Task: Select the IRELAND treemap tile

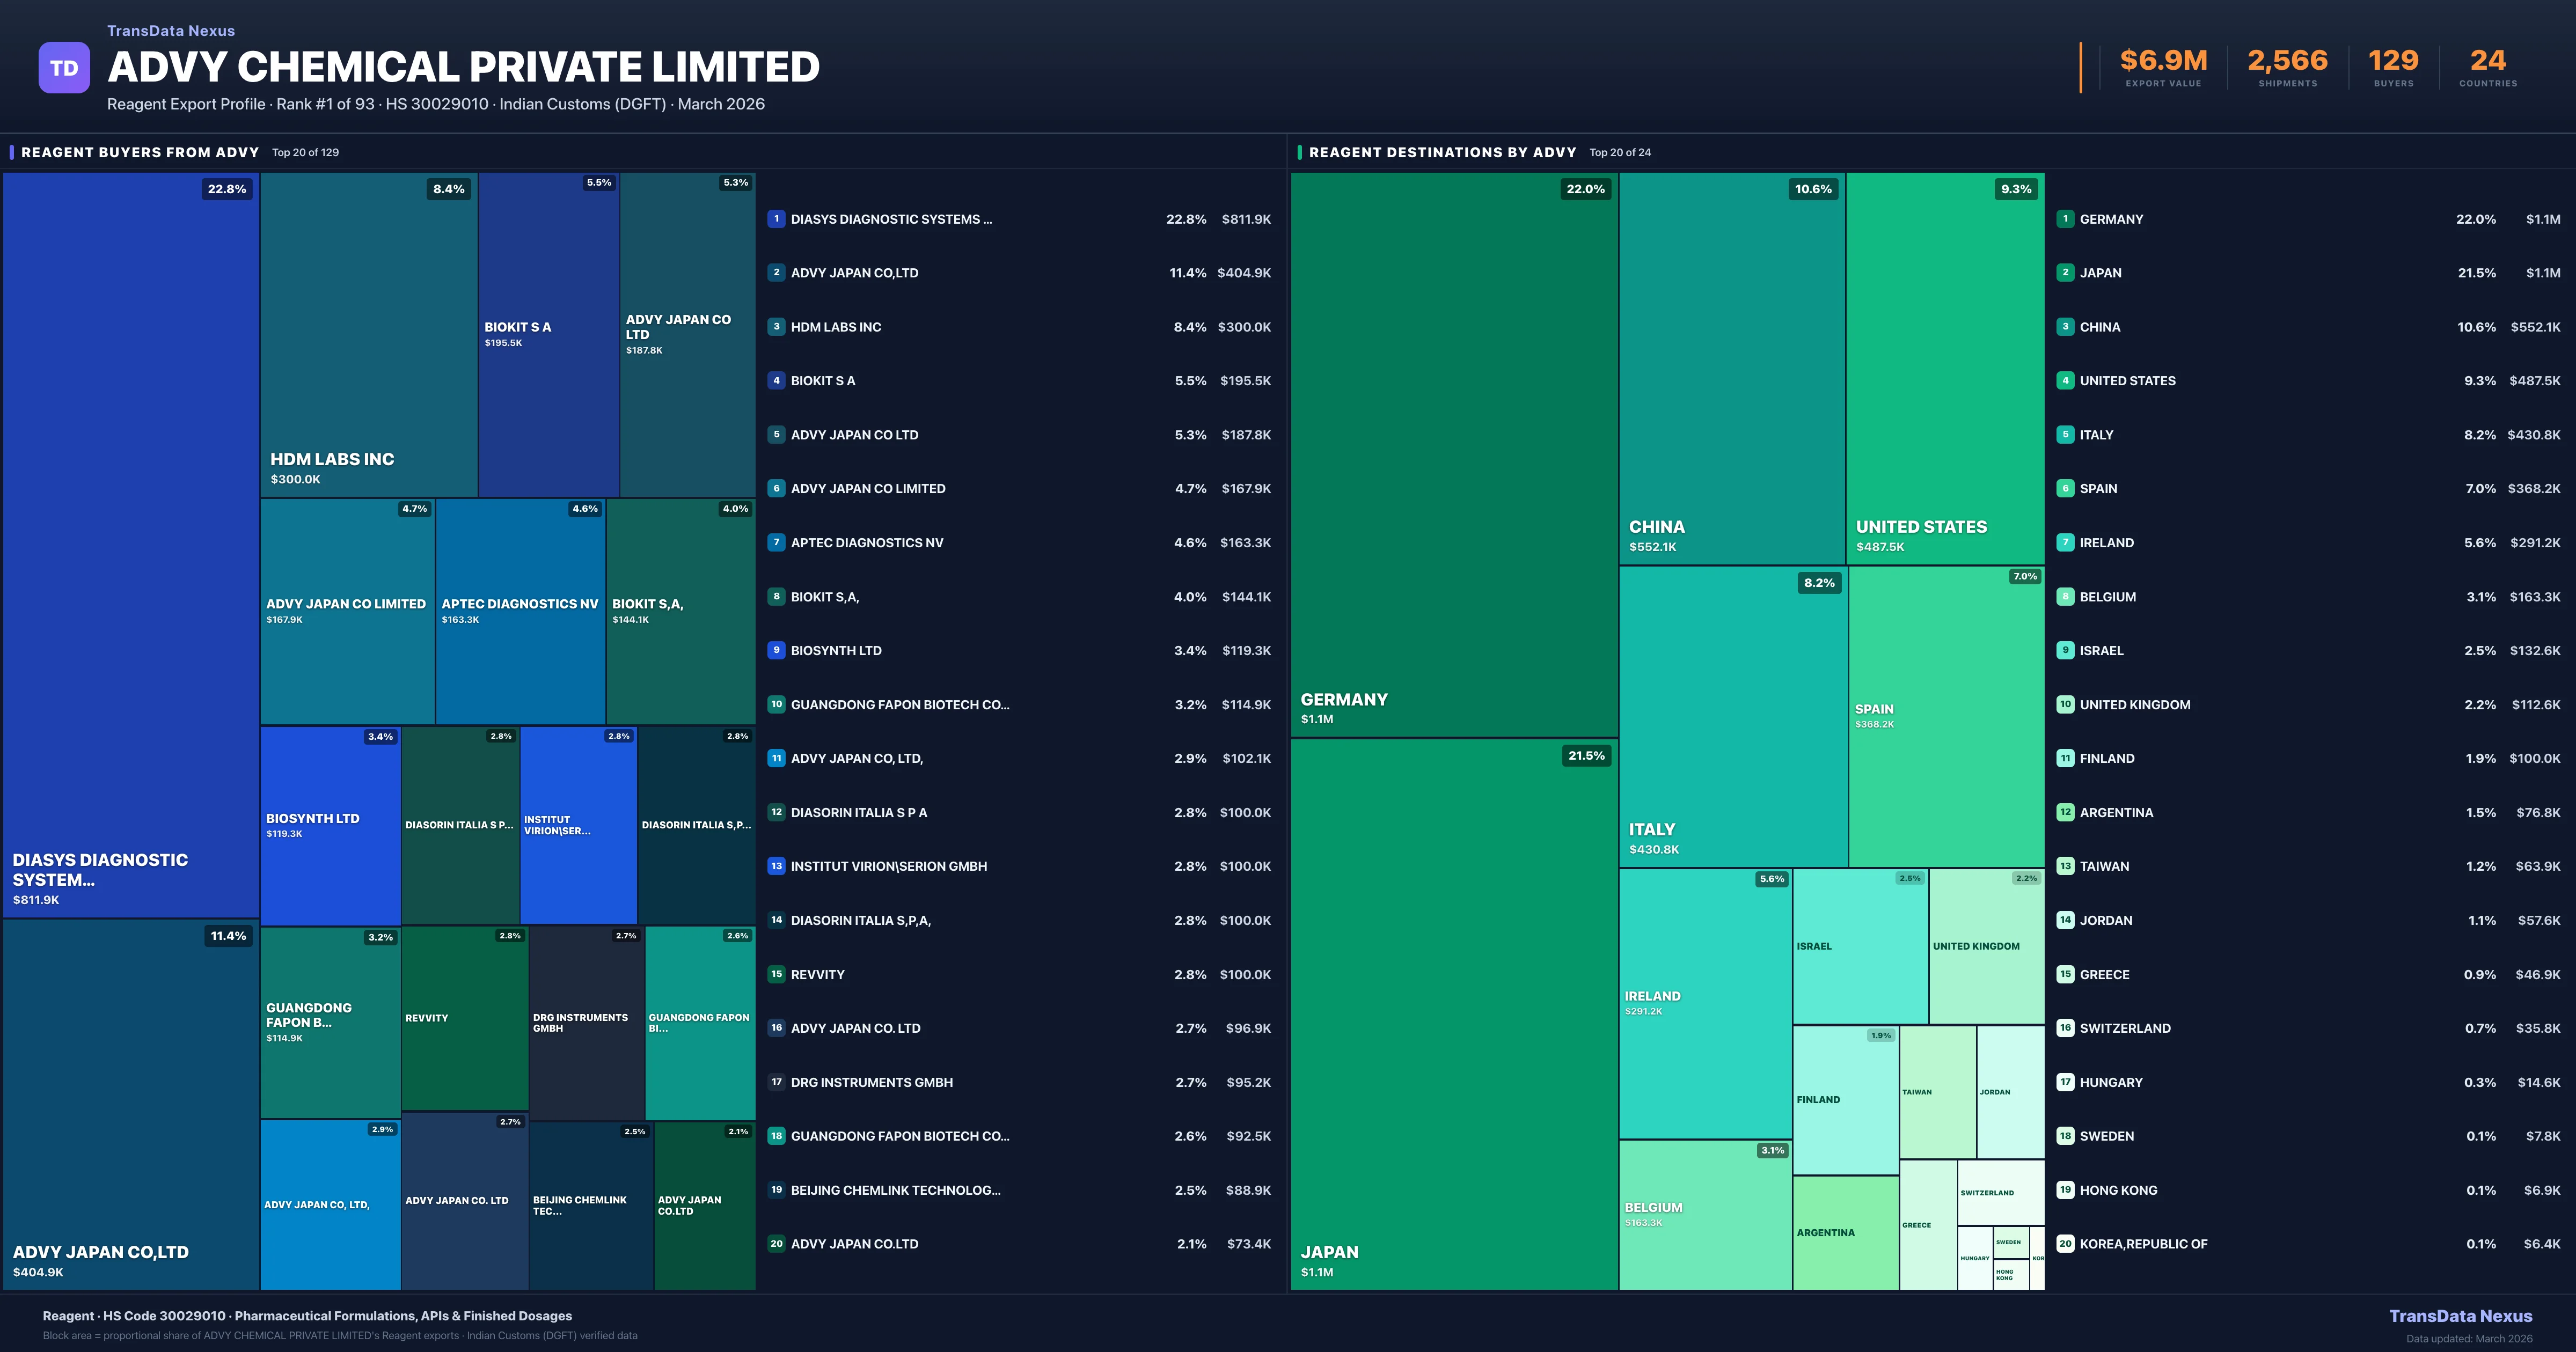Action: (x=1704, y=1003)
